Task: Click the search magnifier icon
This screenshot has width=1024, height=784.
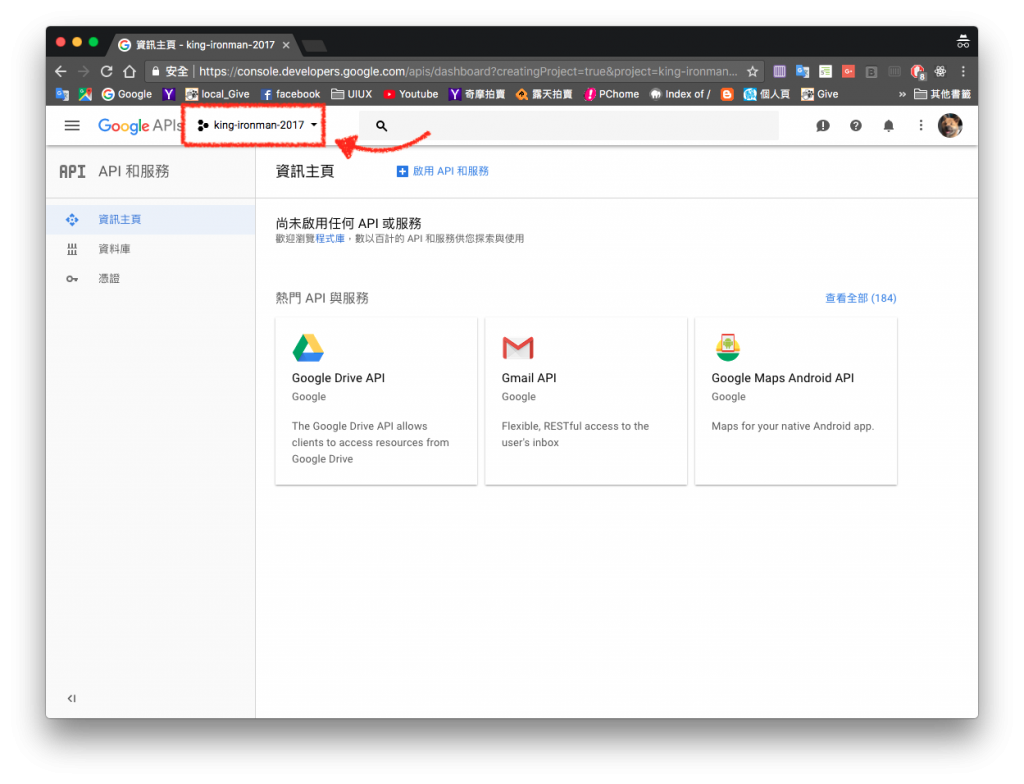Action: tap(381, 125)
